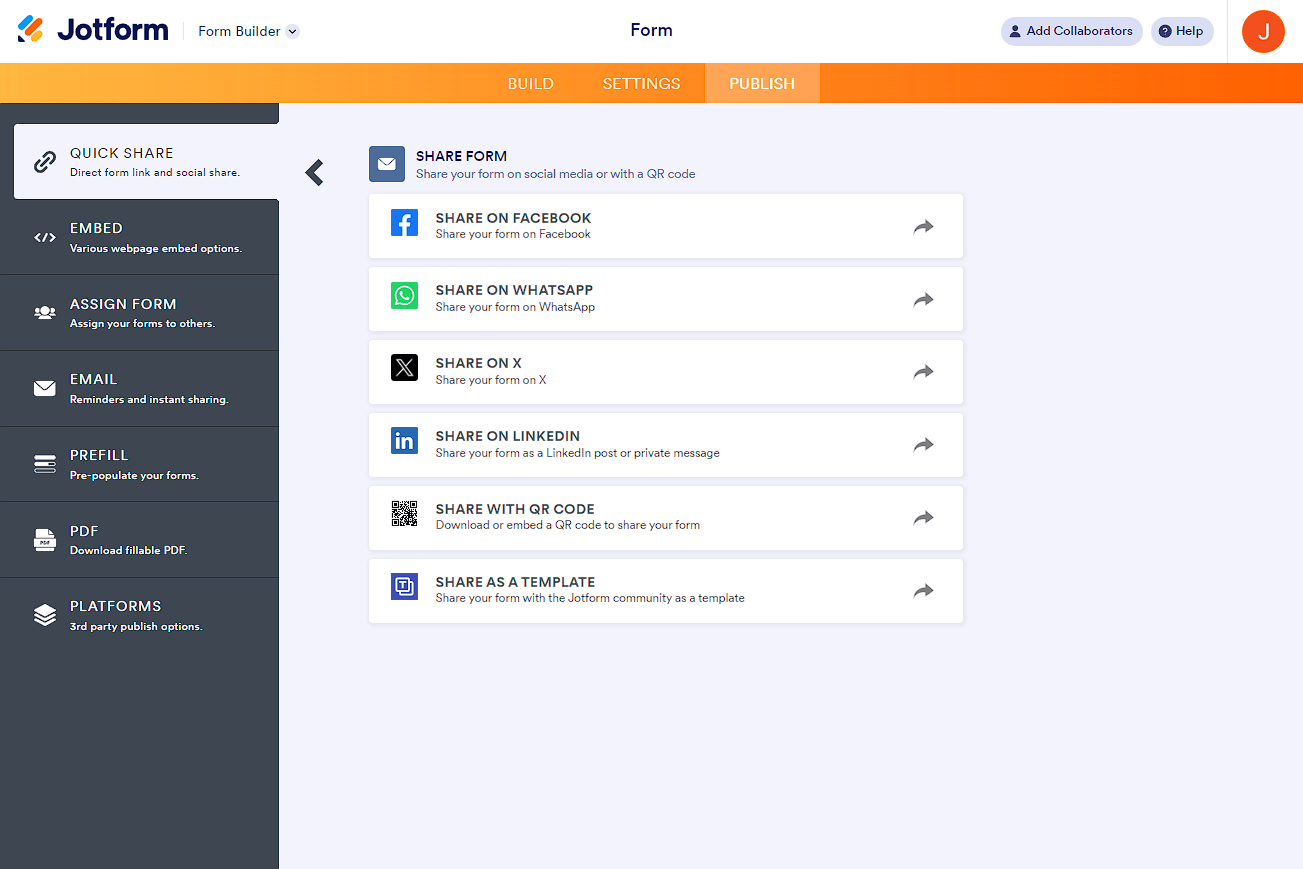Image resolution: width=1303 pixels, height=869 pixels.
Task: Open the Embed sidebar section
Action: (x=139, y=237)
